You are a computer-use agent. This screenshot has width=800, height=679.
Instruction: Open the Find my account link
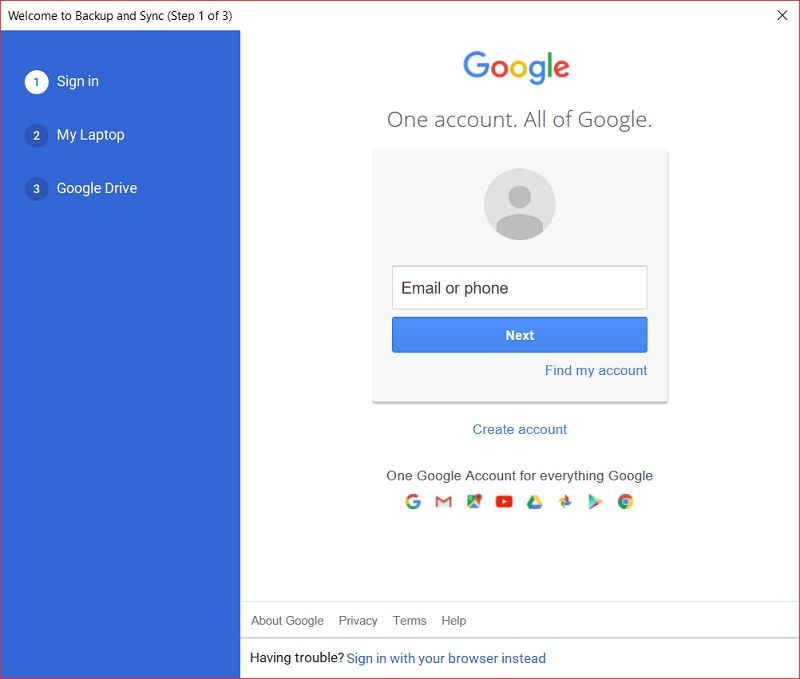(x=596, y=370)
